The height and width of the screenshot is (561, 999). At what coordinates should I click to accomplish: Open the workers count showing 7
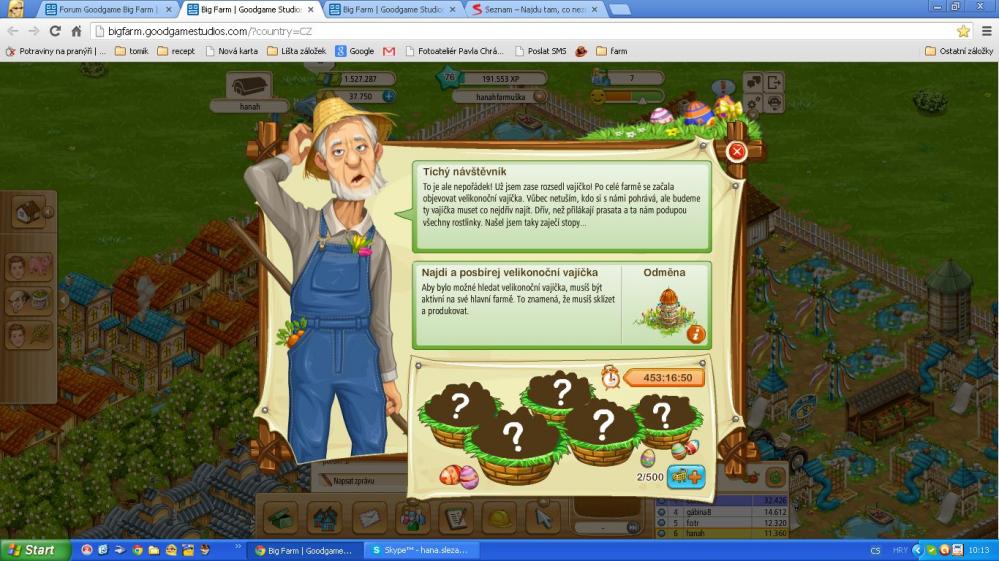coord(628,78)
